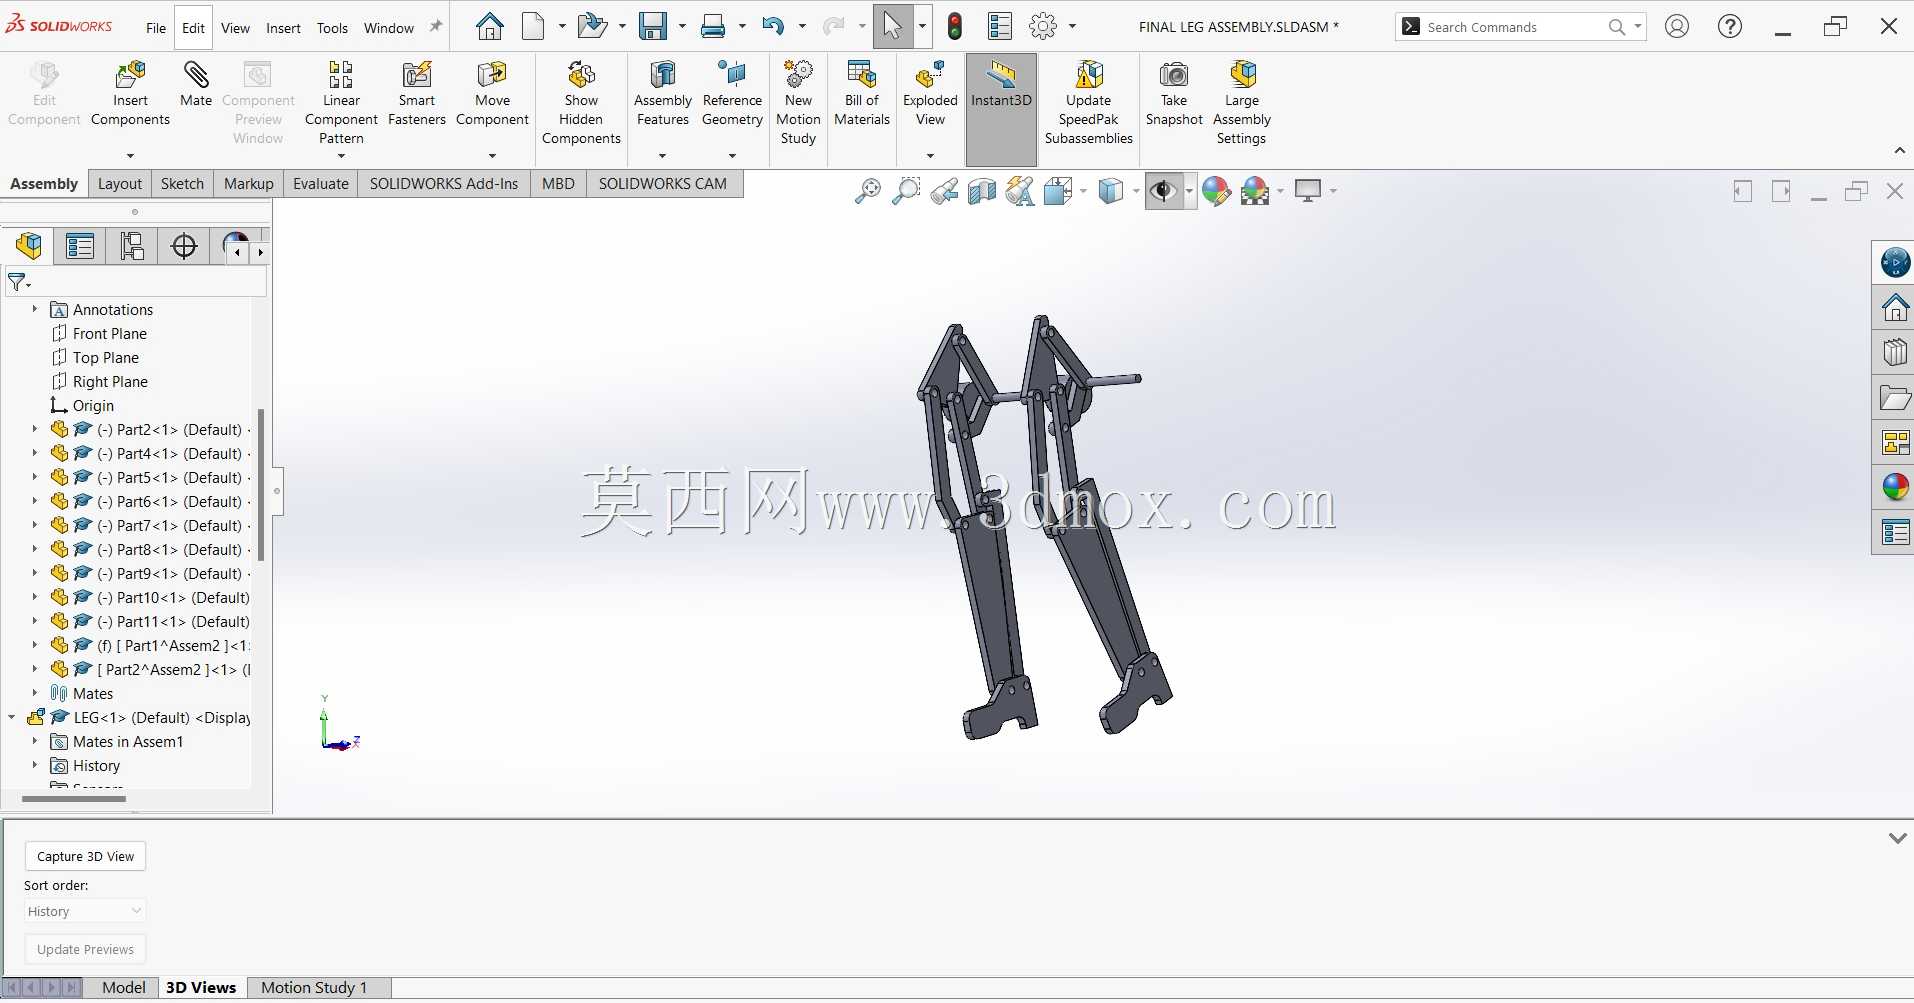The width and height of the screenshot is (1914, 1003).
Task: Collapse the bottom pane chevron
Action: tap(1897, 838)
